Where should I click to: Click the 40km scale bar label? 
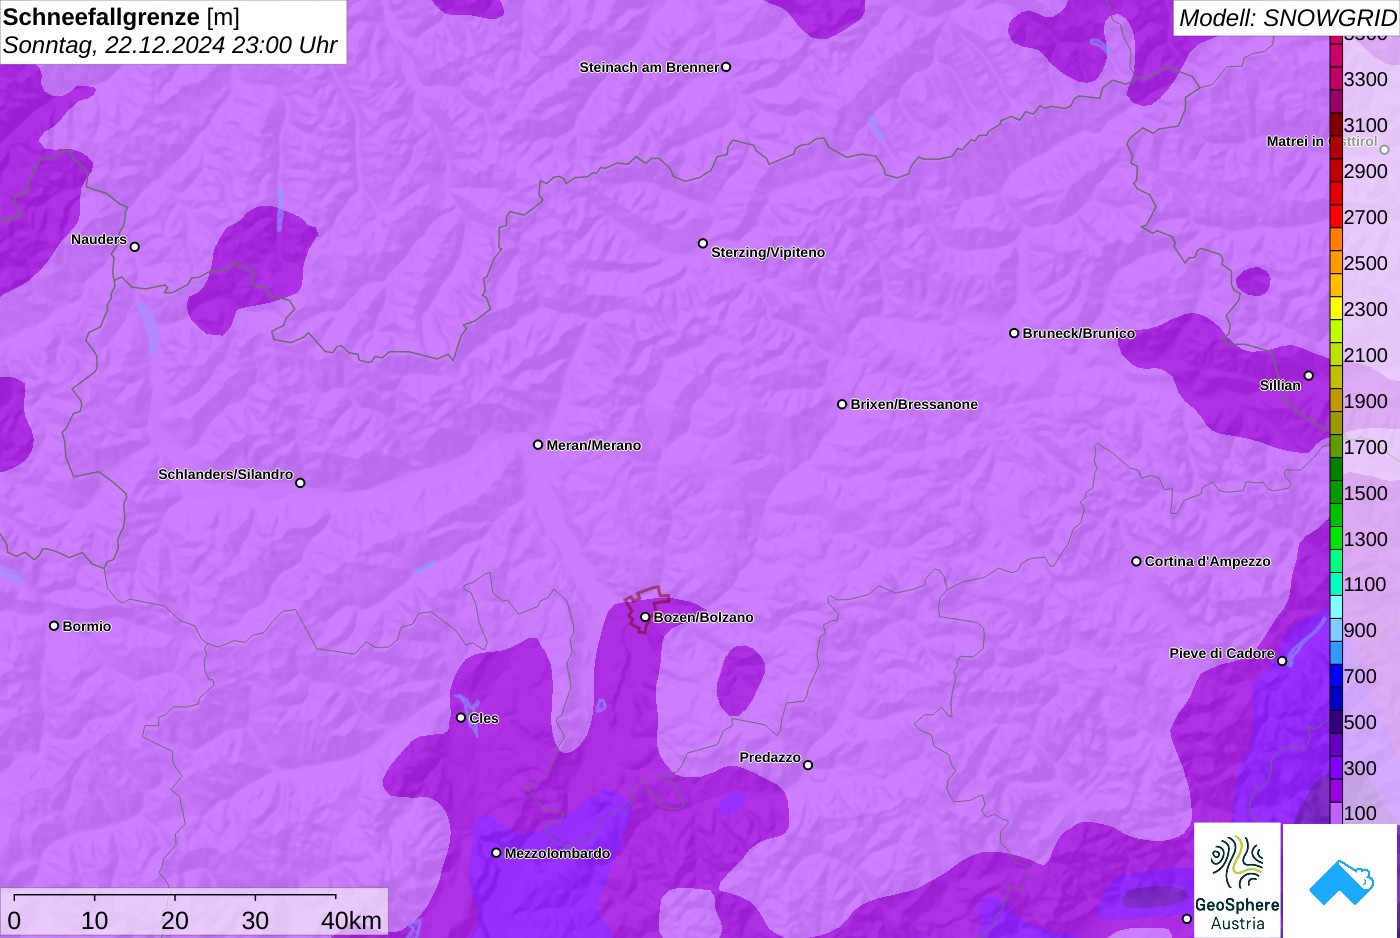[351, 921]
